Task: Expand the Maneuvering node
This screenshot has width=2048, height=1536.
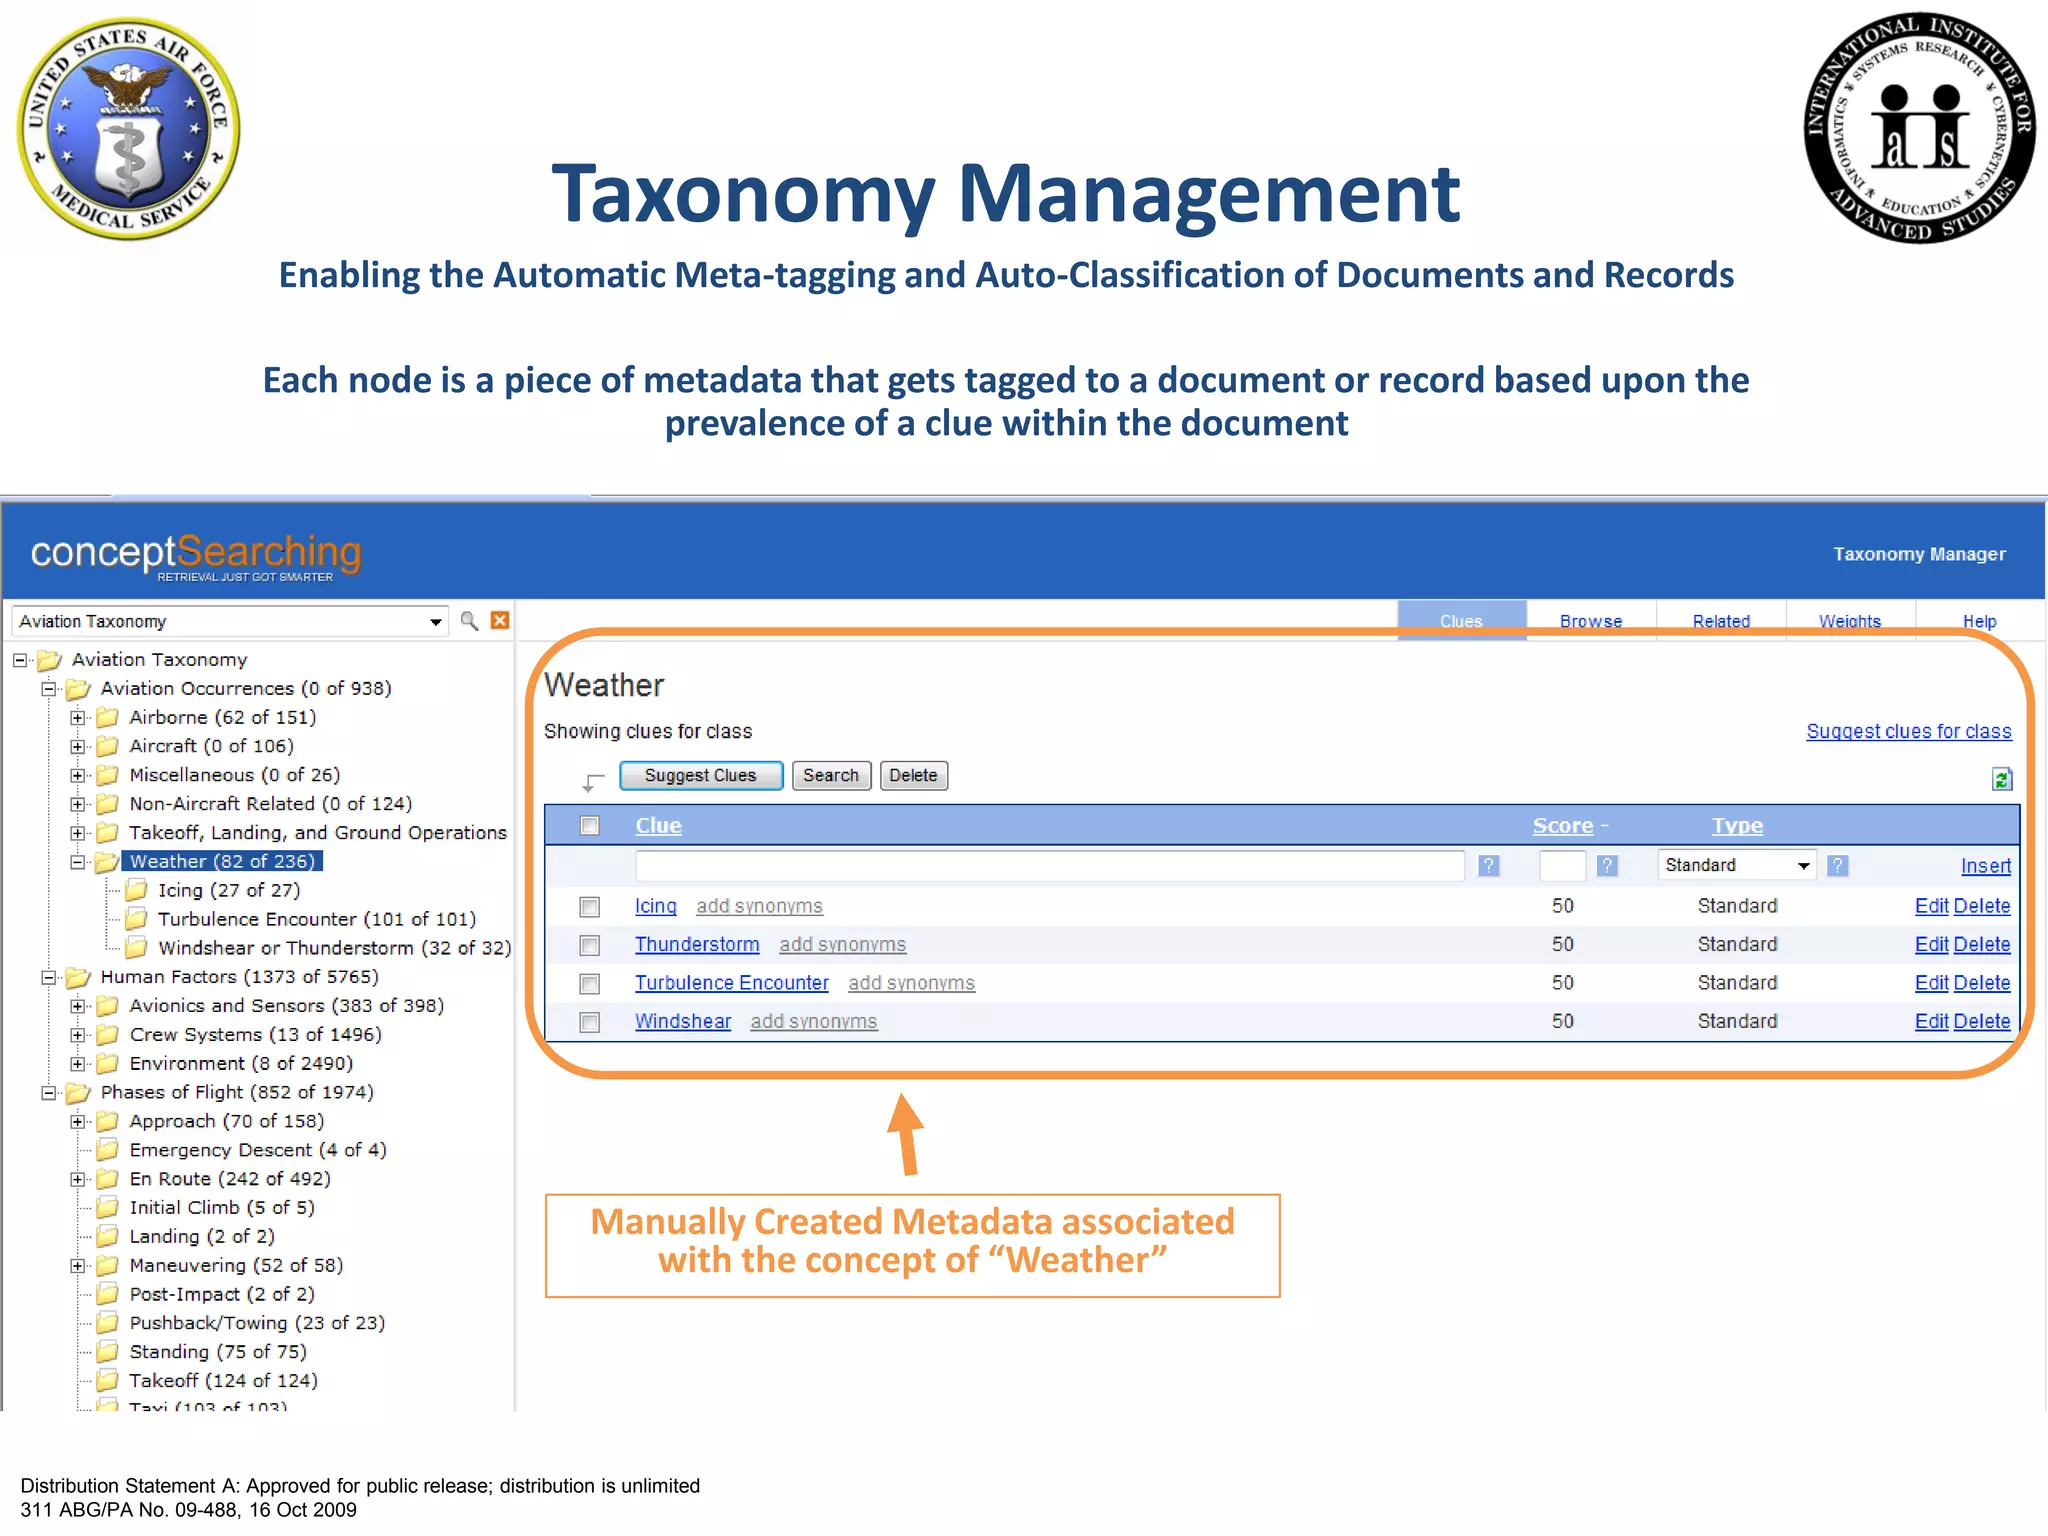Action: 77,1266
